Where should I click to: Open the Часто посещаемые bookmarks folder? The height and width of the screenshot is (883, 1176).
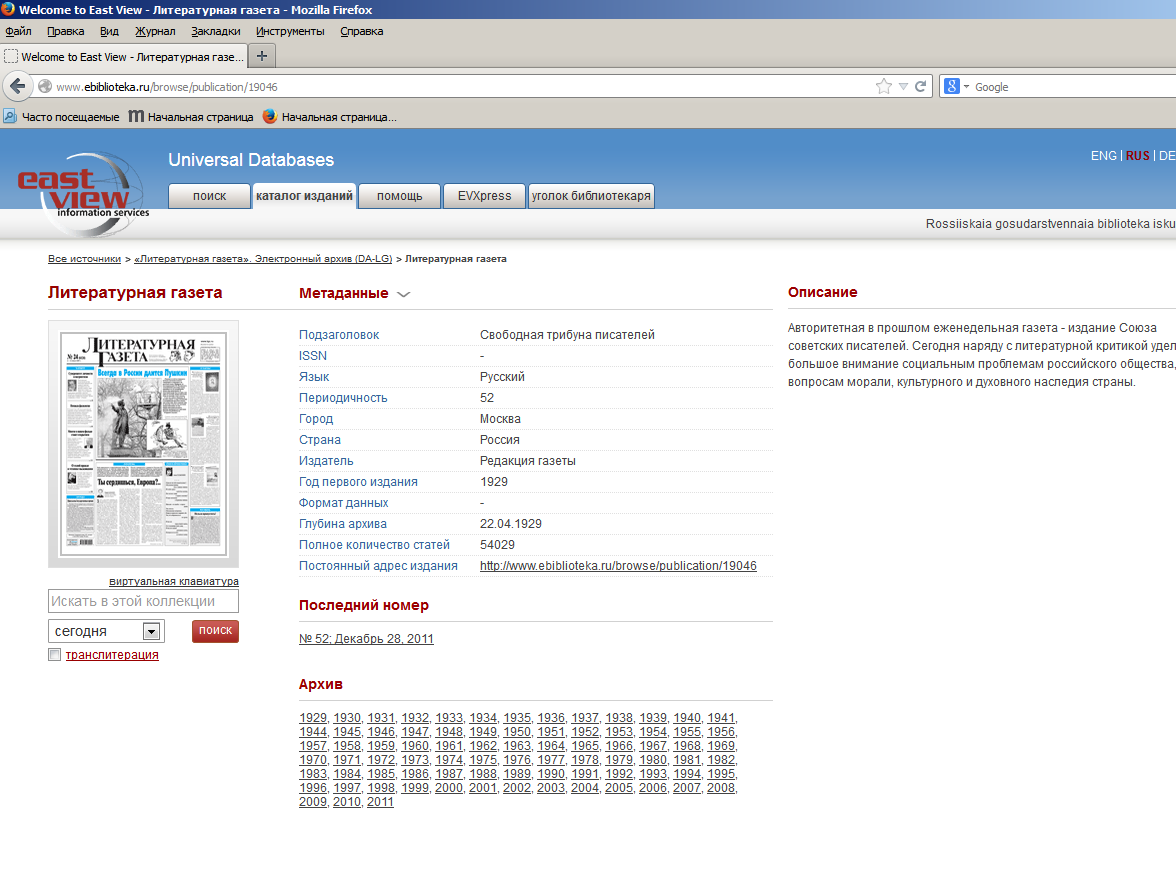tap(61, 117)
